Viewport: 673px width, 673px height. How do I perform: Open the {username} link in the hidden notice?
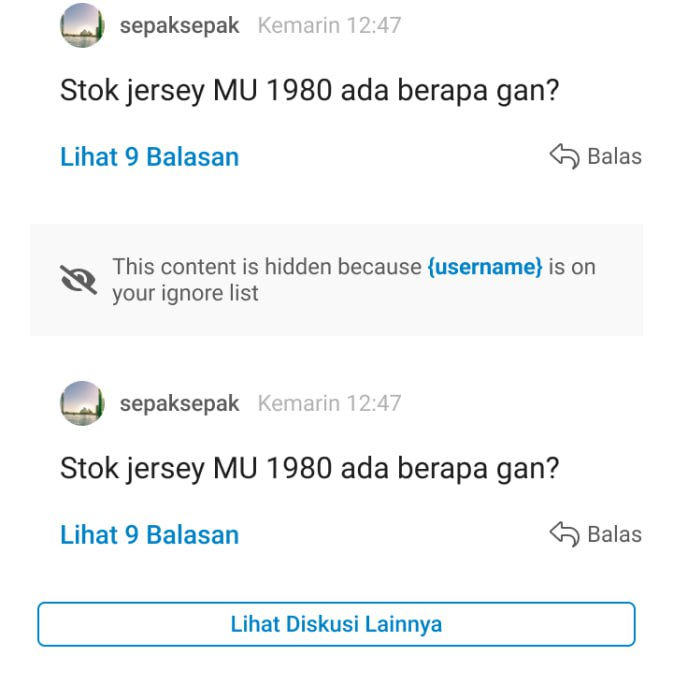tap(484, 267)
